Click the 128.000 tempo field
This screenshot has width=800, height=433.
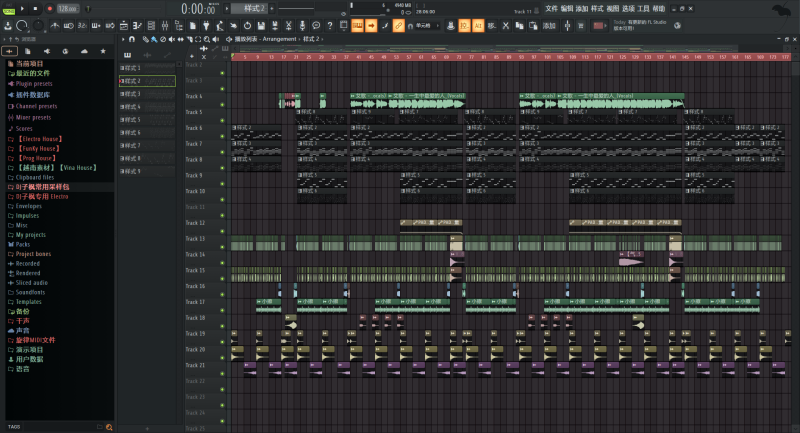pyautogui.click(x=68, y=9)
